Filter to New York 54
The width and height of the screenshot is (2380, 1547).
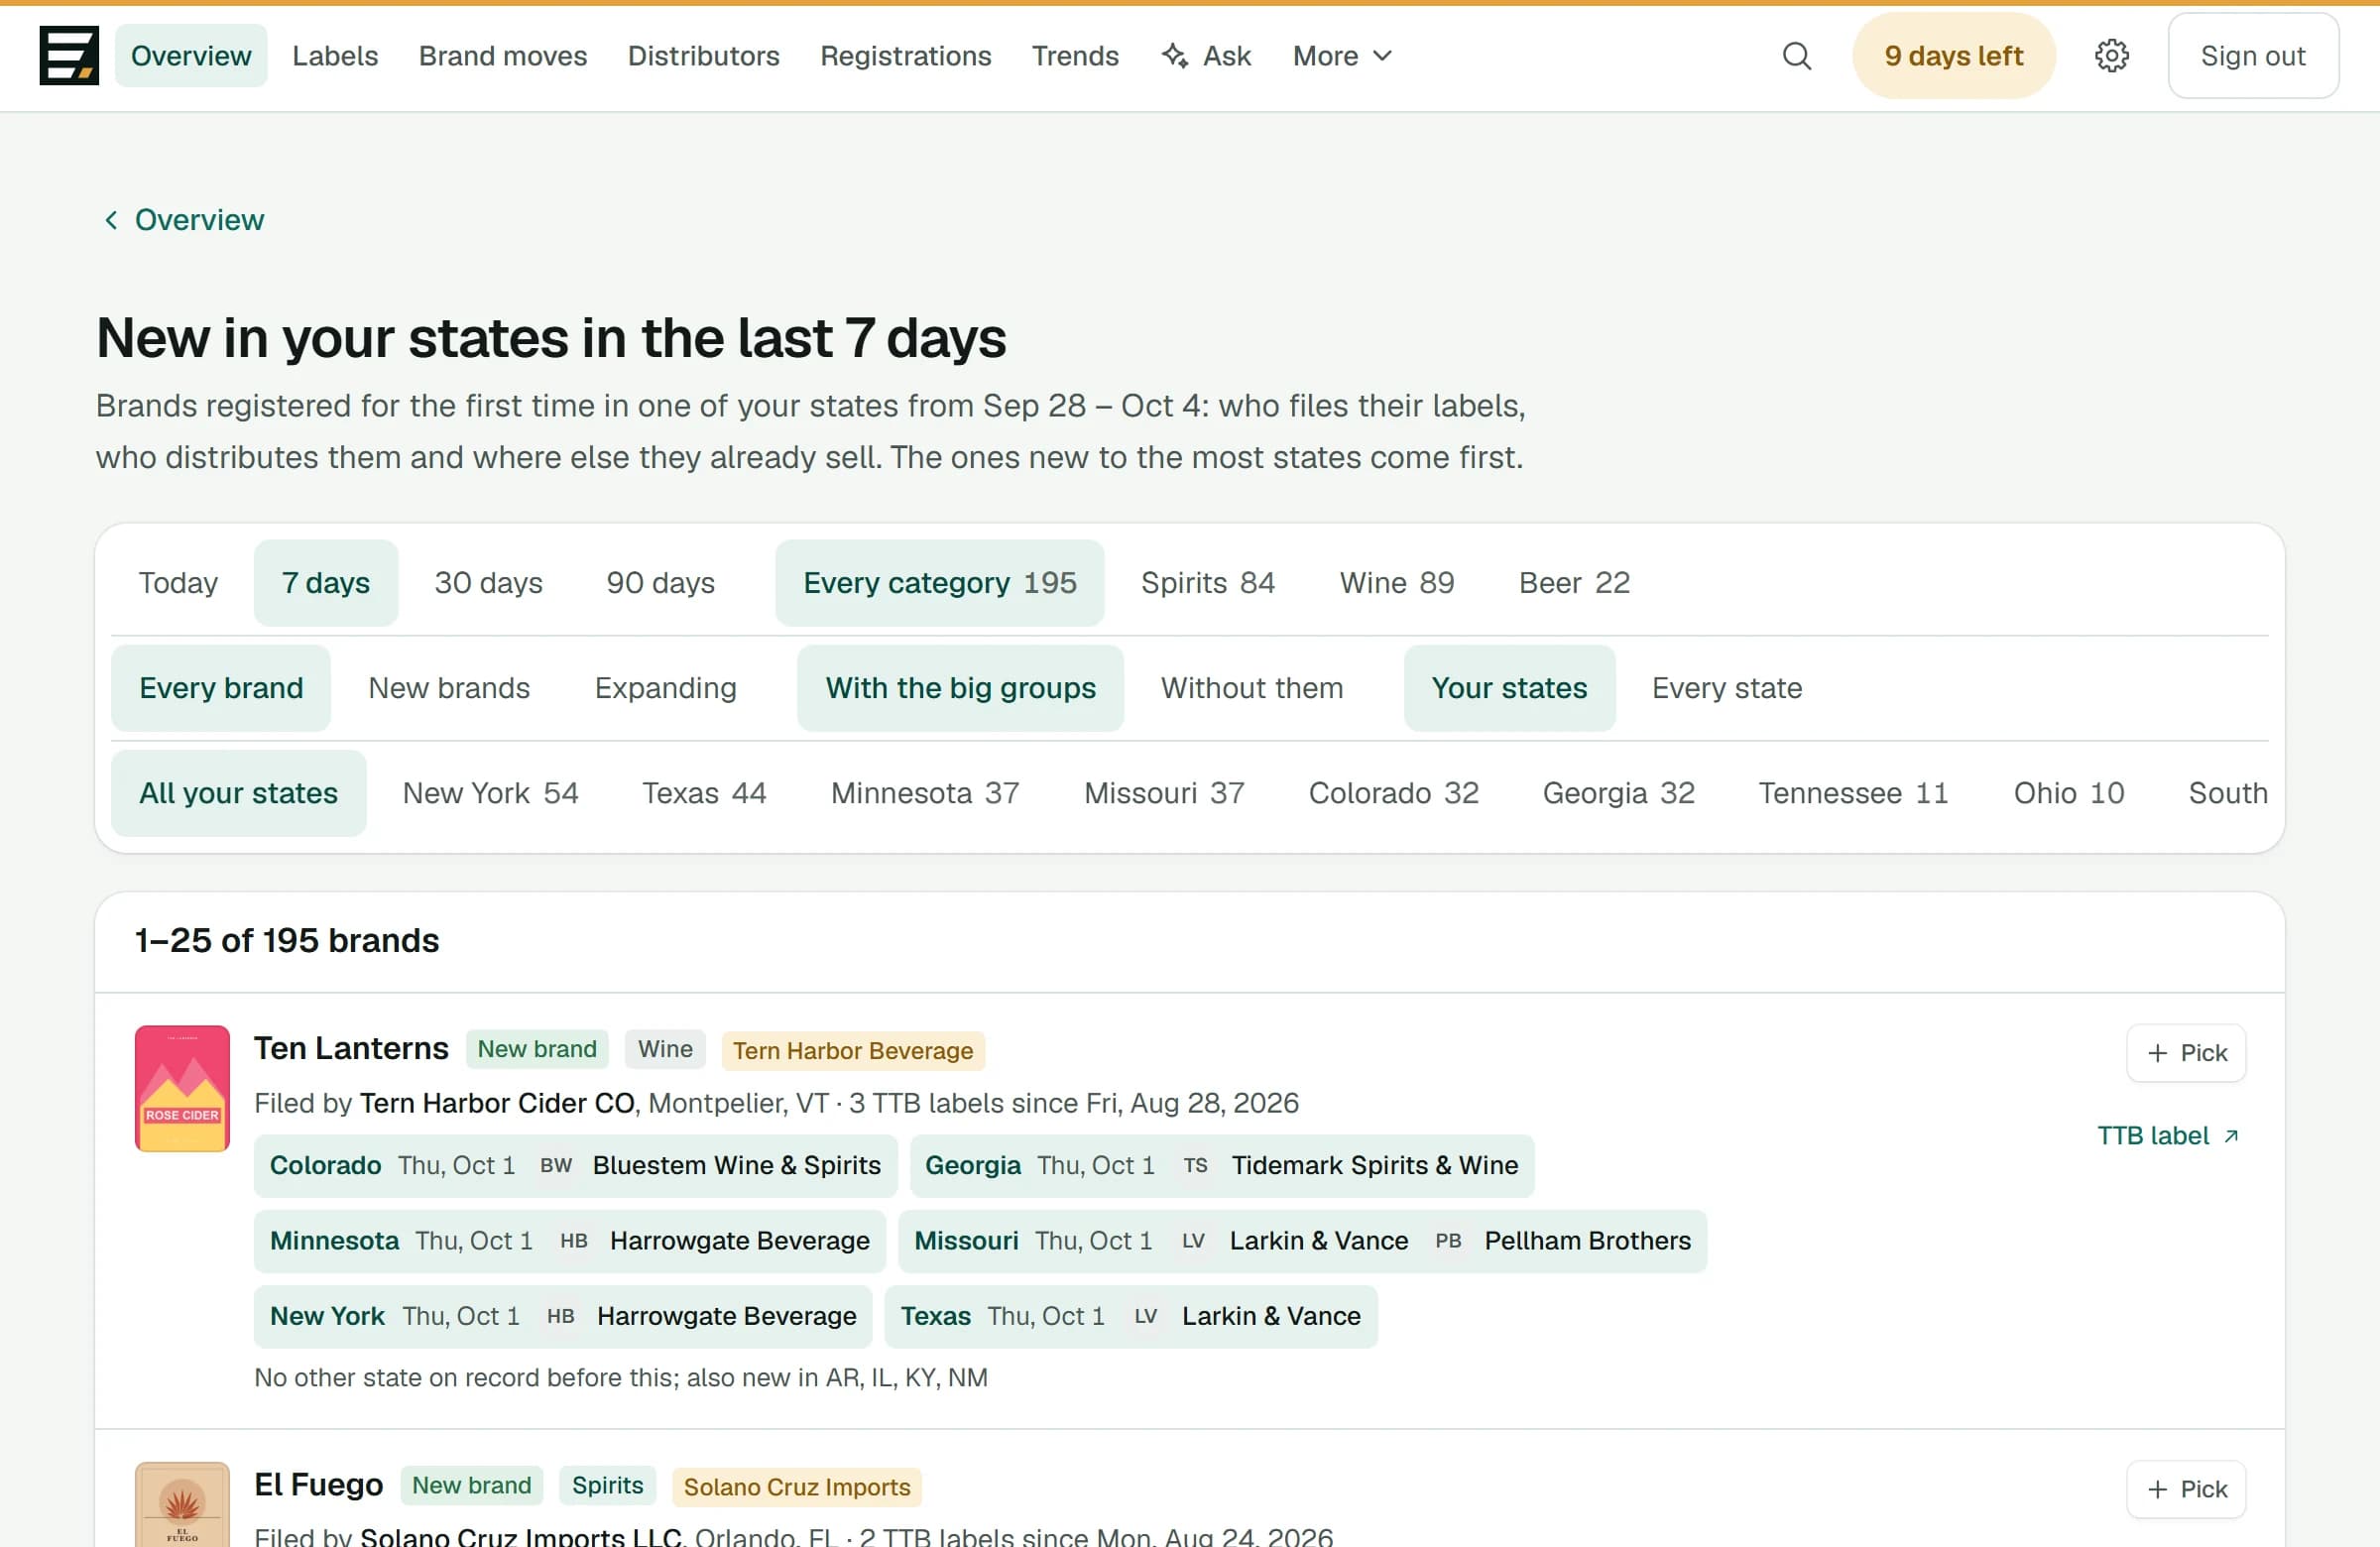coord(490,793)
